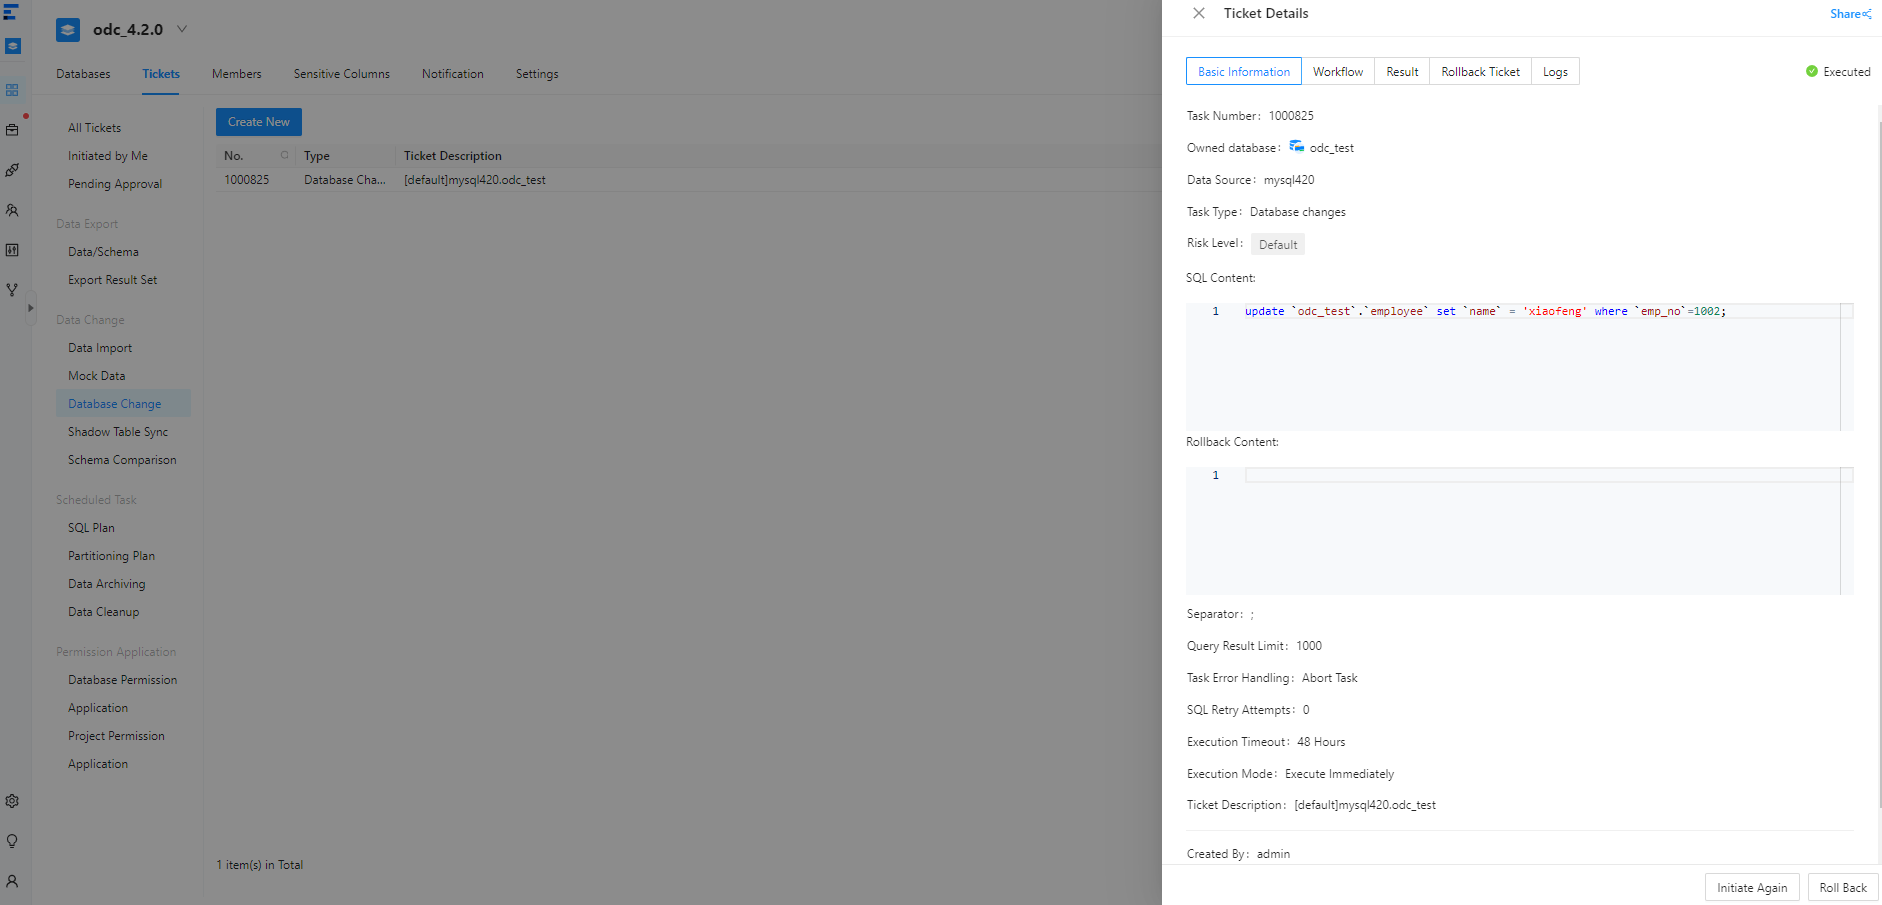Click the branch fork icon in sidebar

point(12,290)
